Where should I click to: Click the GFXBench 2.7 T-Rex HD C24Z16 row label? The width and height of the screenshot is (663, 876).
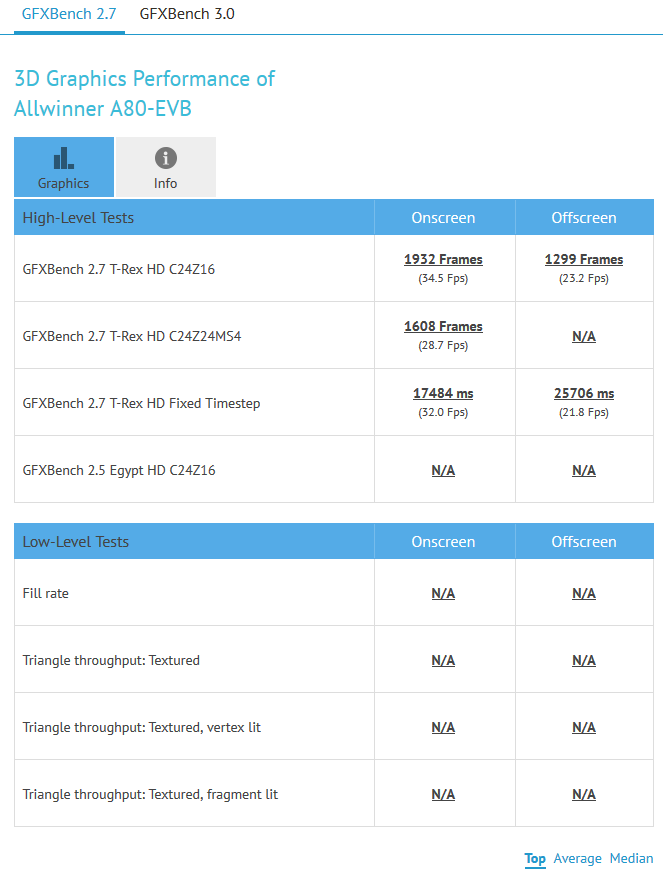click(118, 269)
